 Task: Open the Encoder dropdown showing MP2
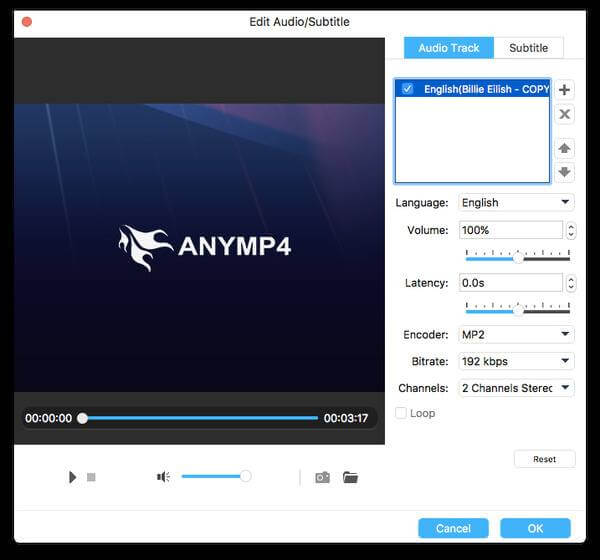click(x=516, y=335)
